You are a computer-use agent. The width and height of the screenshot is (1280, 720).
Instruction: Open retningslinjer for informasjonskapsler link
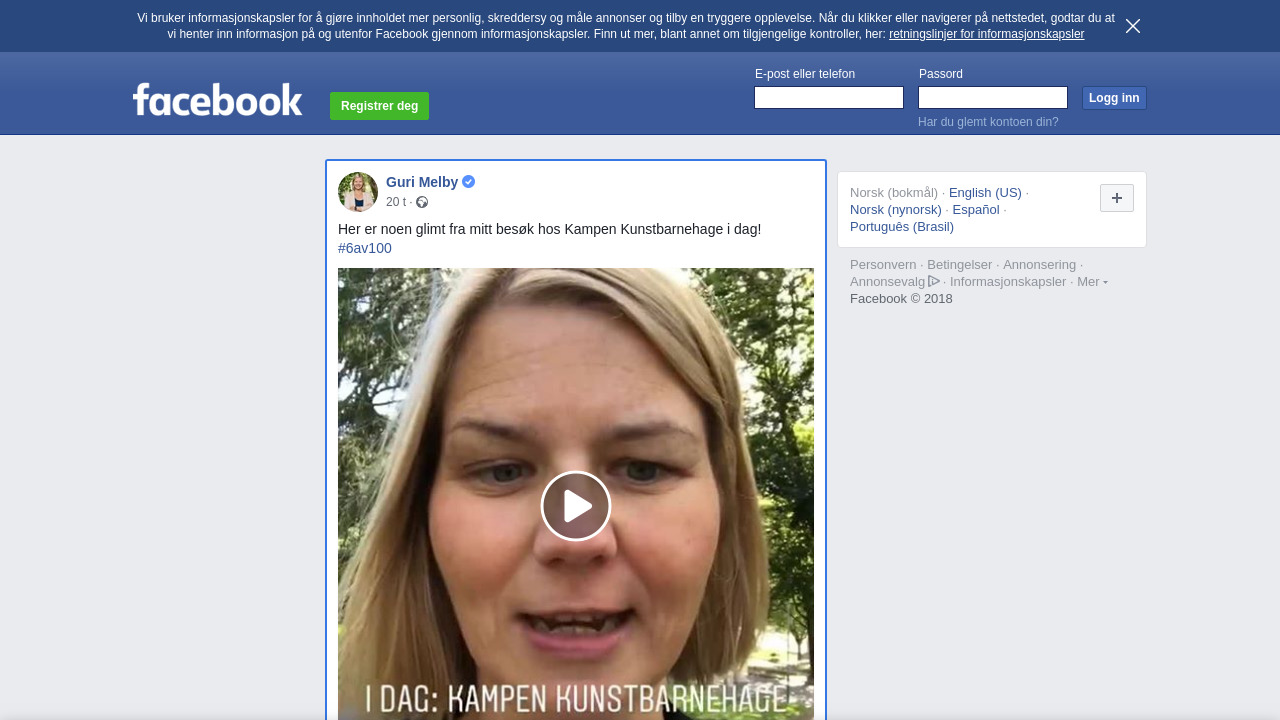tap(986, 34)
